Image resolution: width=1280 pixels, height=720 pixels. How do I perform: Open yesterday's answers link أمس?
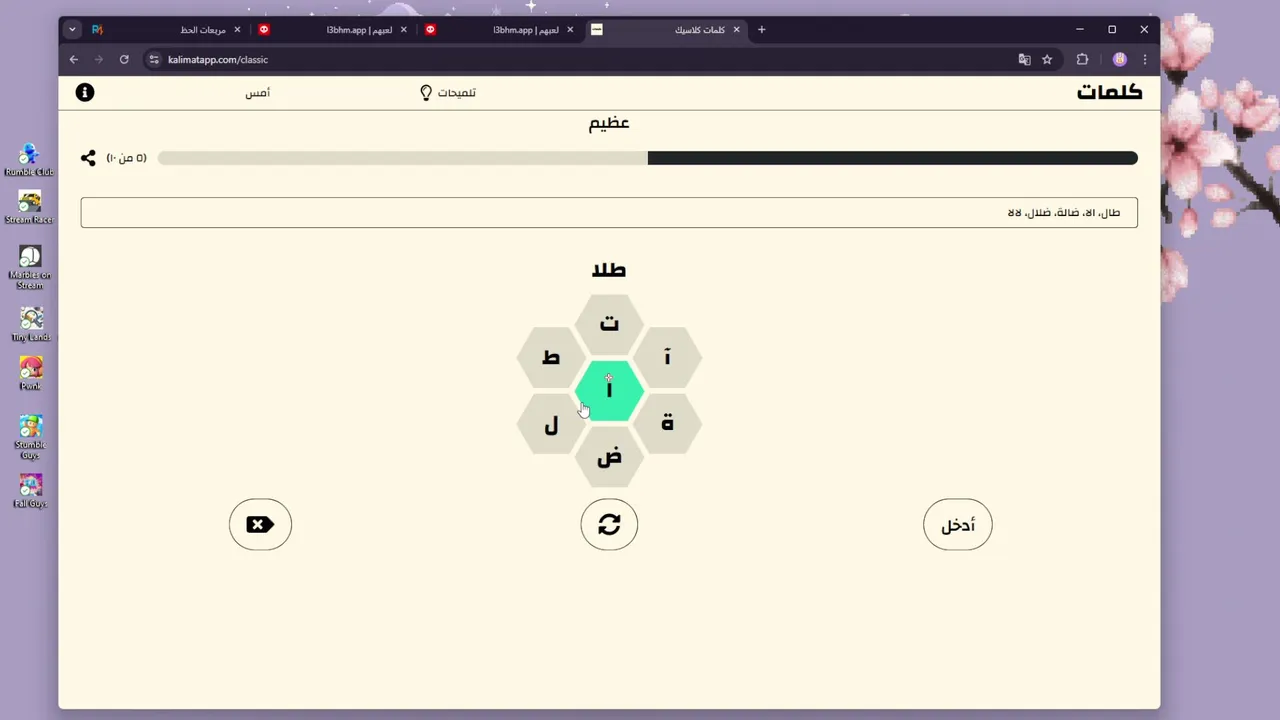click(258, 92)
